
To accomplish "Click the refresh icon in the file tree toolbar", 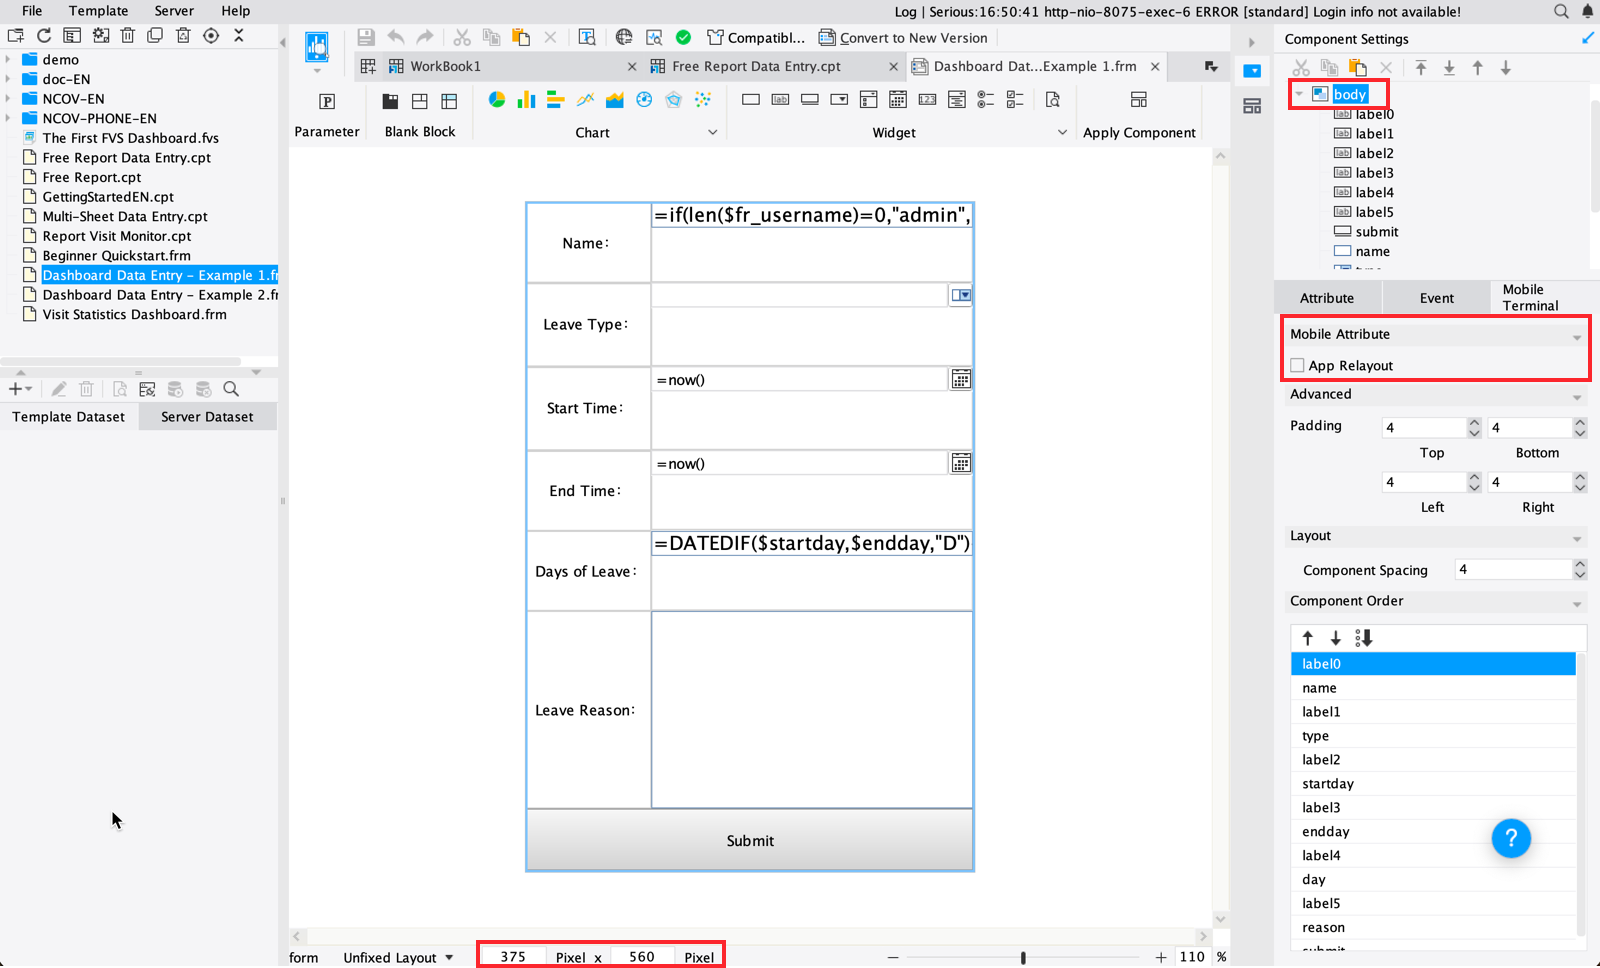I will tap(44, 35).
